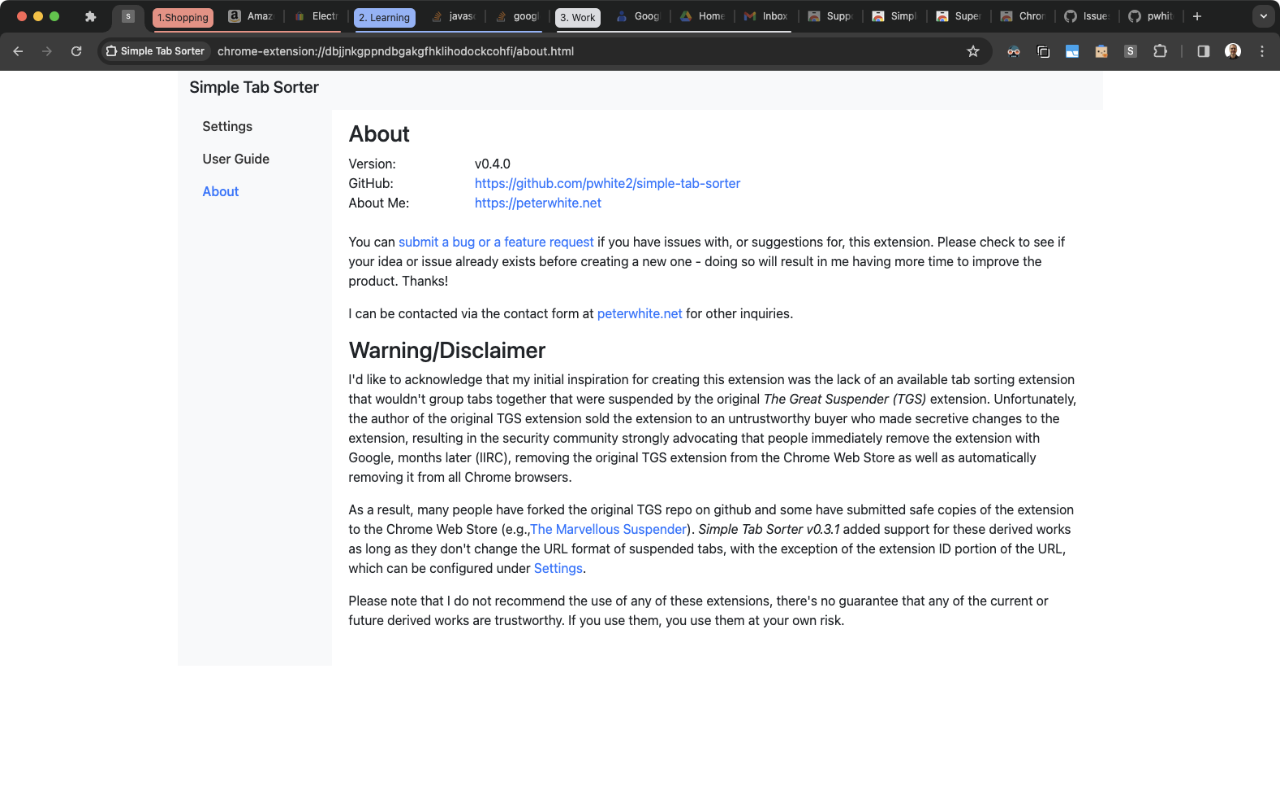Image resolution: width=1280 pixels, height=800 pixels.
Task: Open the Chrome three-dot menu
Action: [1260, 51]
